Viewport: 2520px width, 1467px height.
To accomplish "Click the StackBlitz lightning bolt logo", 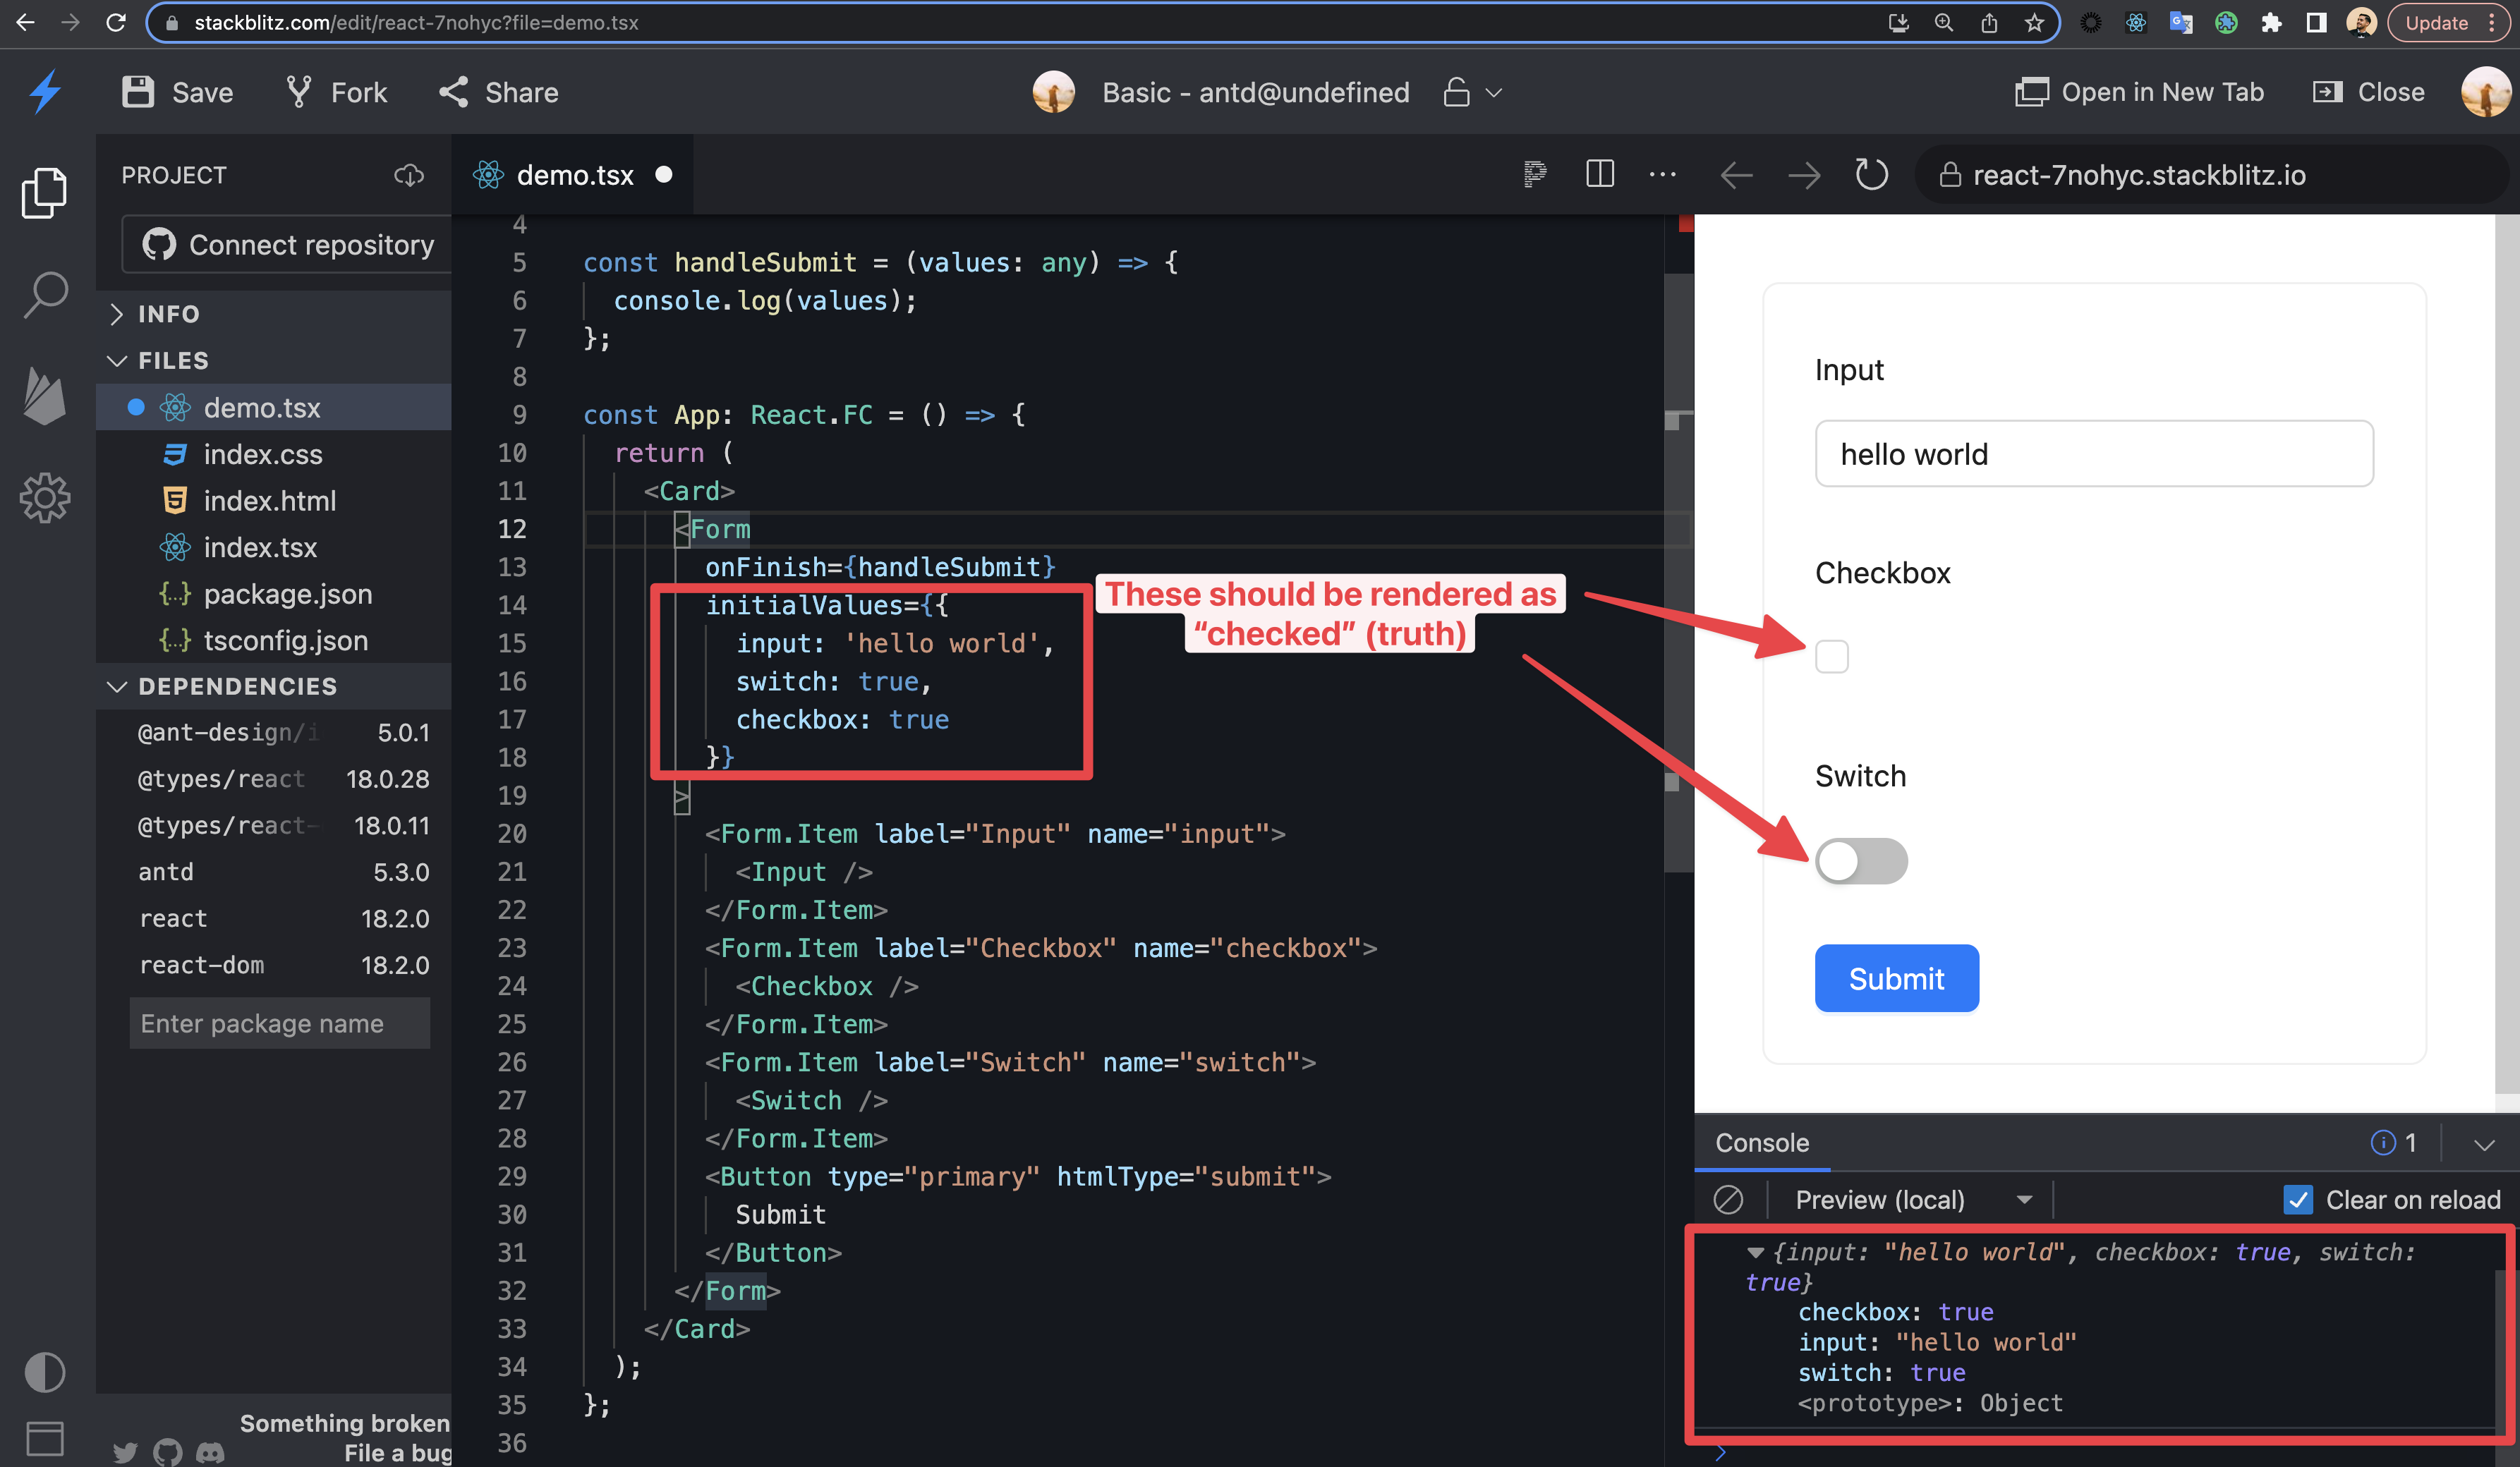I will click(45, 92).
